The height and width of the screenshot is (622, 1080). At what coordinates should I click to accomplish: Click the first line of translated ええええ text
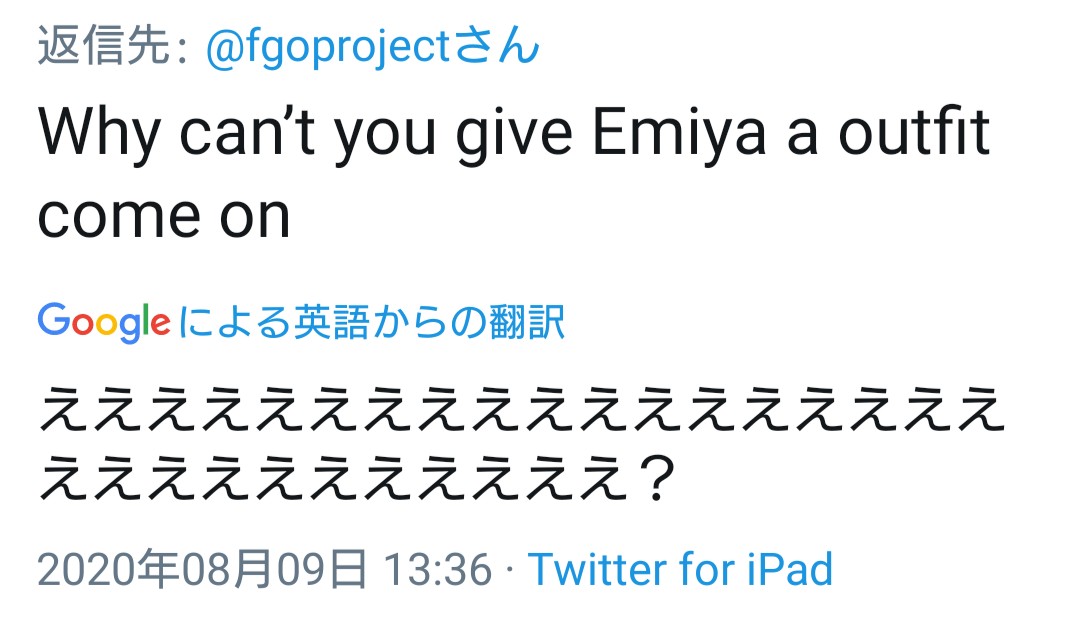[520, 411]
